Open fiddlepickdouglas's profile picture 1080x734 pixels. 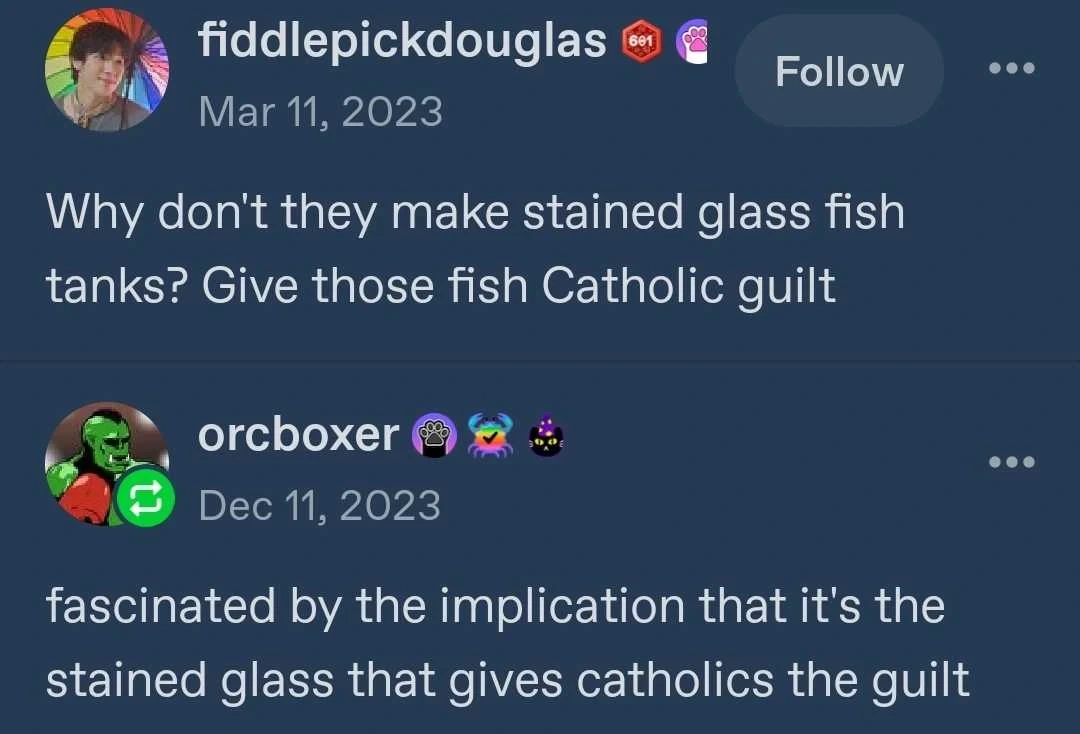[107, 70]
